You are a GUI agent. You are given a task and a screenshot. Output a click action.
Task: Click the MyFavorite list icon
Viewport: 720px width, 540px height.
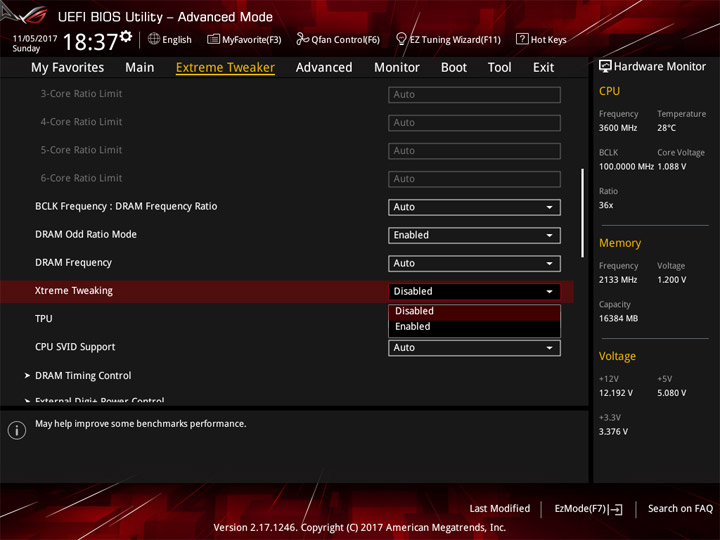(213, 39)
